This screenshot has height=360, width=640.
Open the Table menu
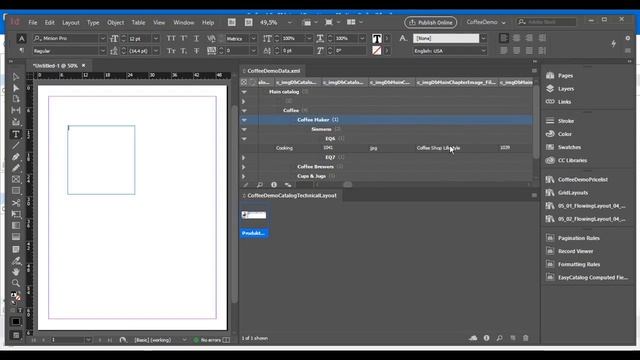coord(138,22)
